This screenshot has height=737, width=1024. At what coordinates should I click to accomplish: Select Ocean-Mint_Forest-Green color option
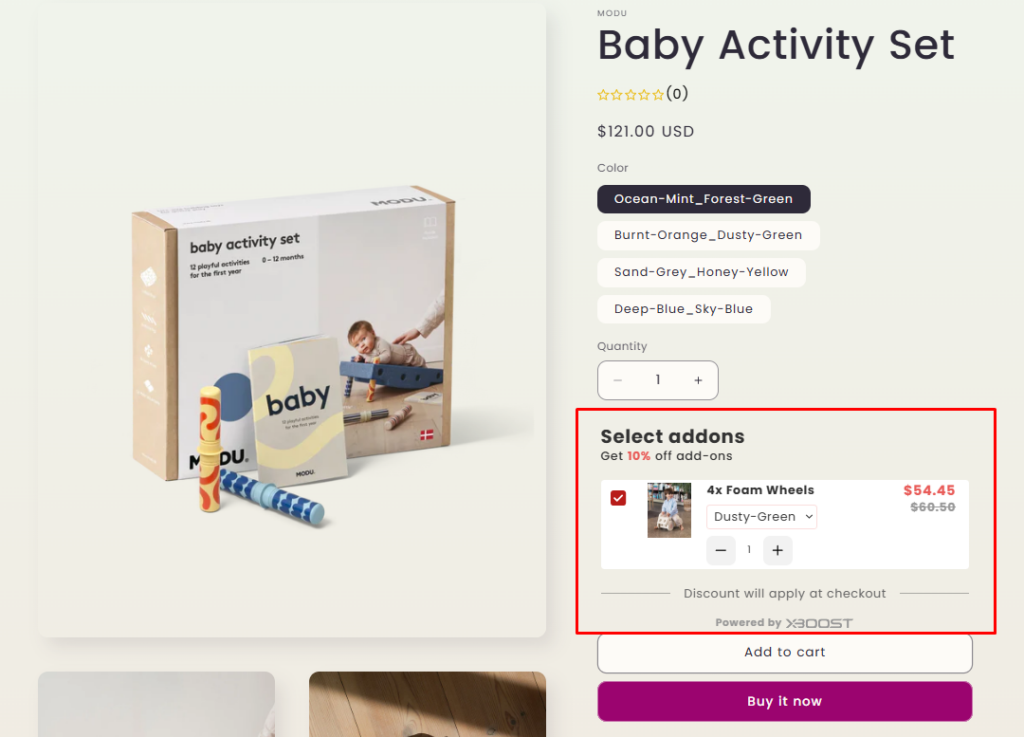click(x=703, y=199)
